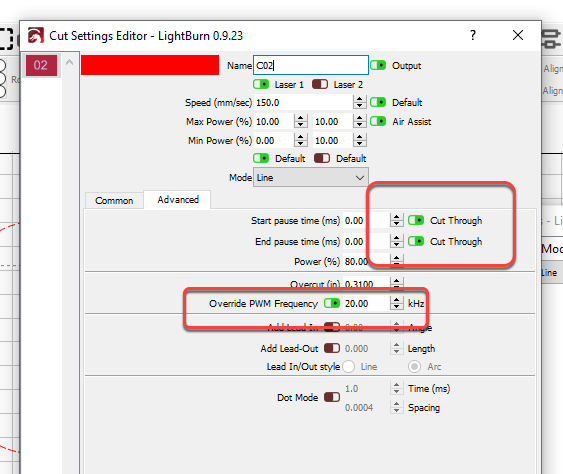Click the End pause time field
The image size is (563, 474).
(x=366, y=242)
